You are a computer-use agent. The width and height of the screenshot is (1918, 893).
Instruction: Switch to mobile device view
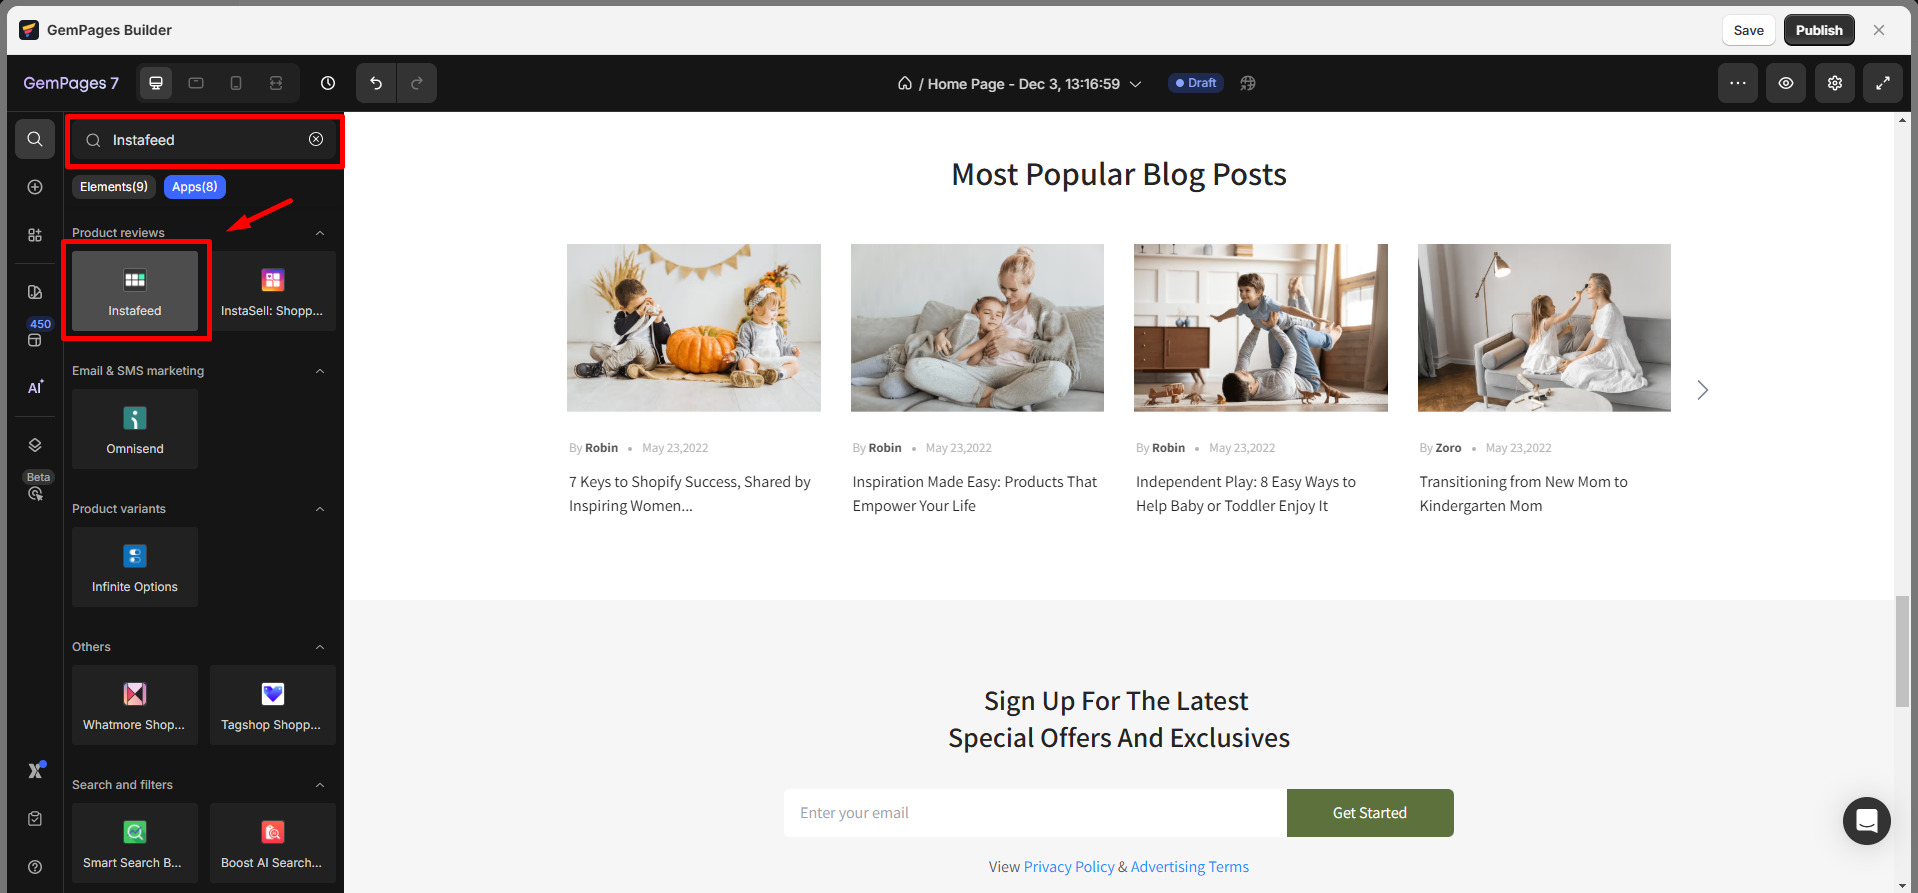point(236,83)
